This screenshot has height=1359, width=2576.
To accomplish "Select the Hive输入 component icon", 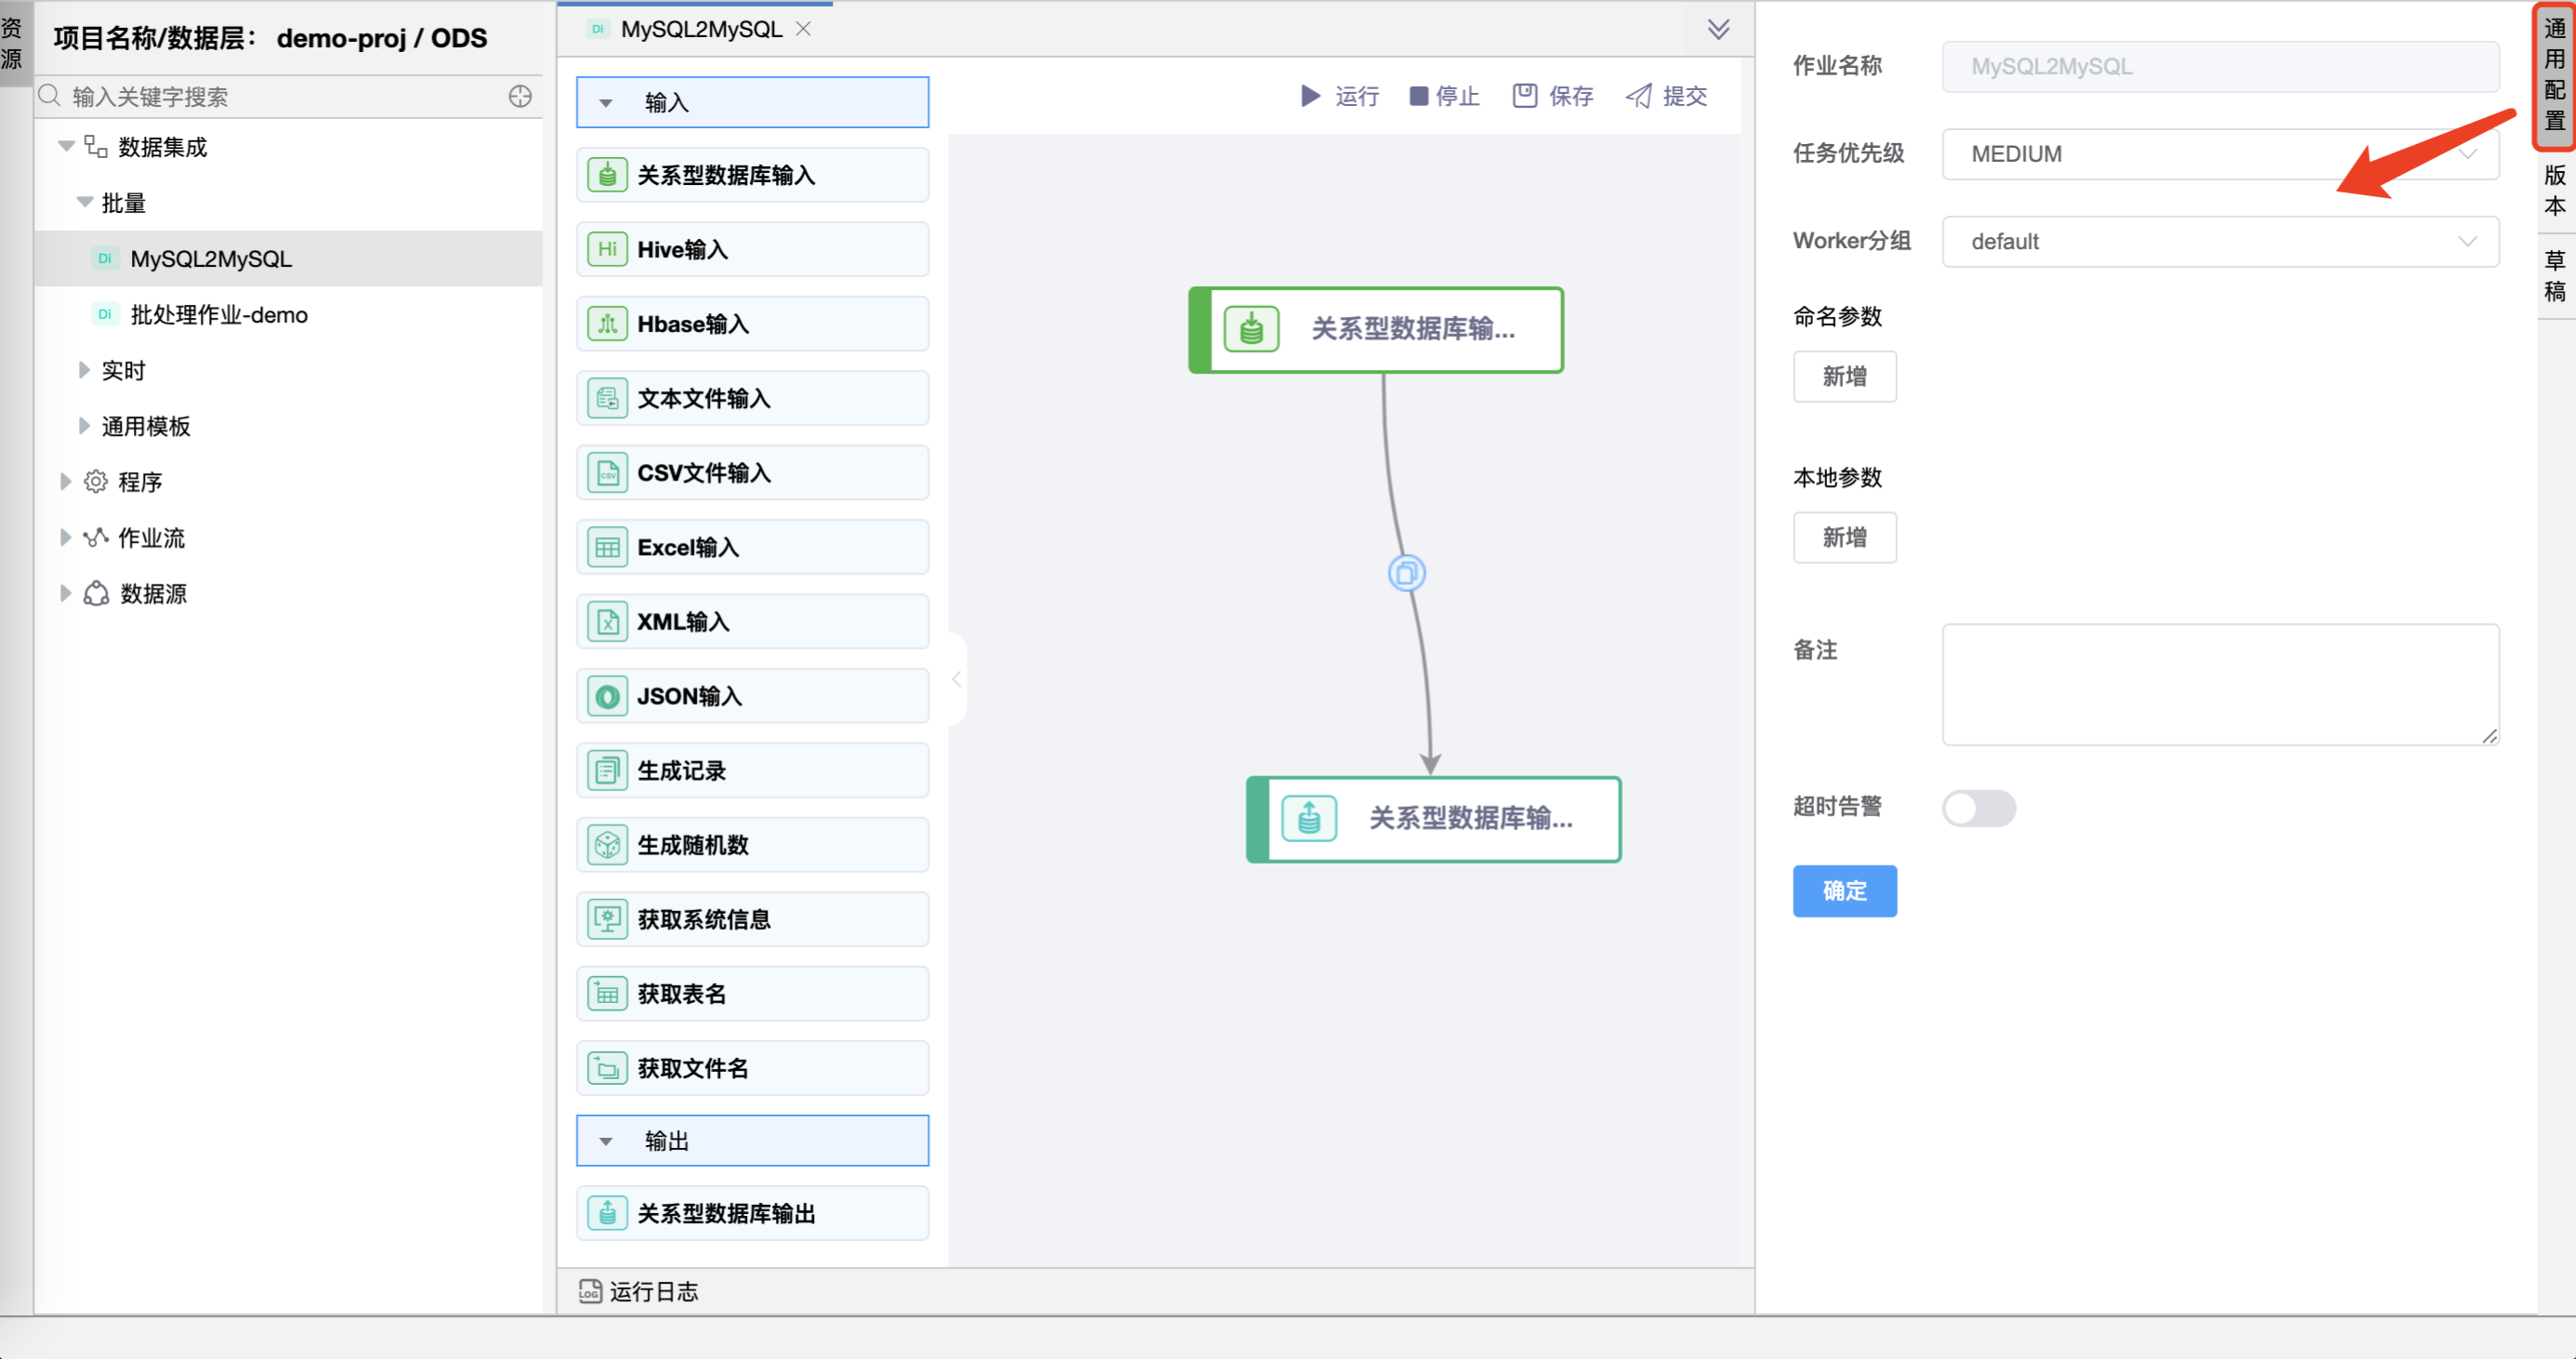I will point(607,249).
